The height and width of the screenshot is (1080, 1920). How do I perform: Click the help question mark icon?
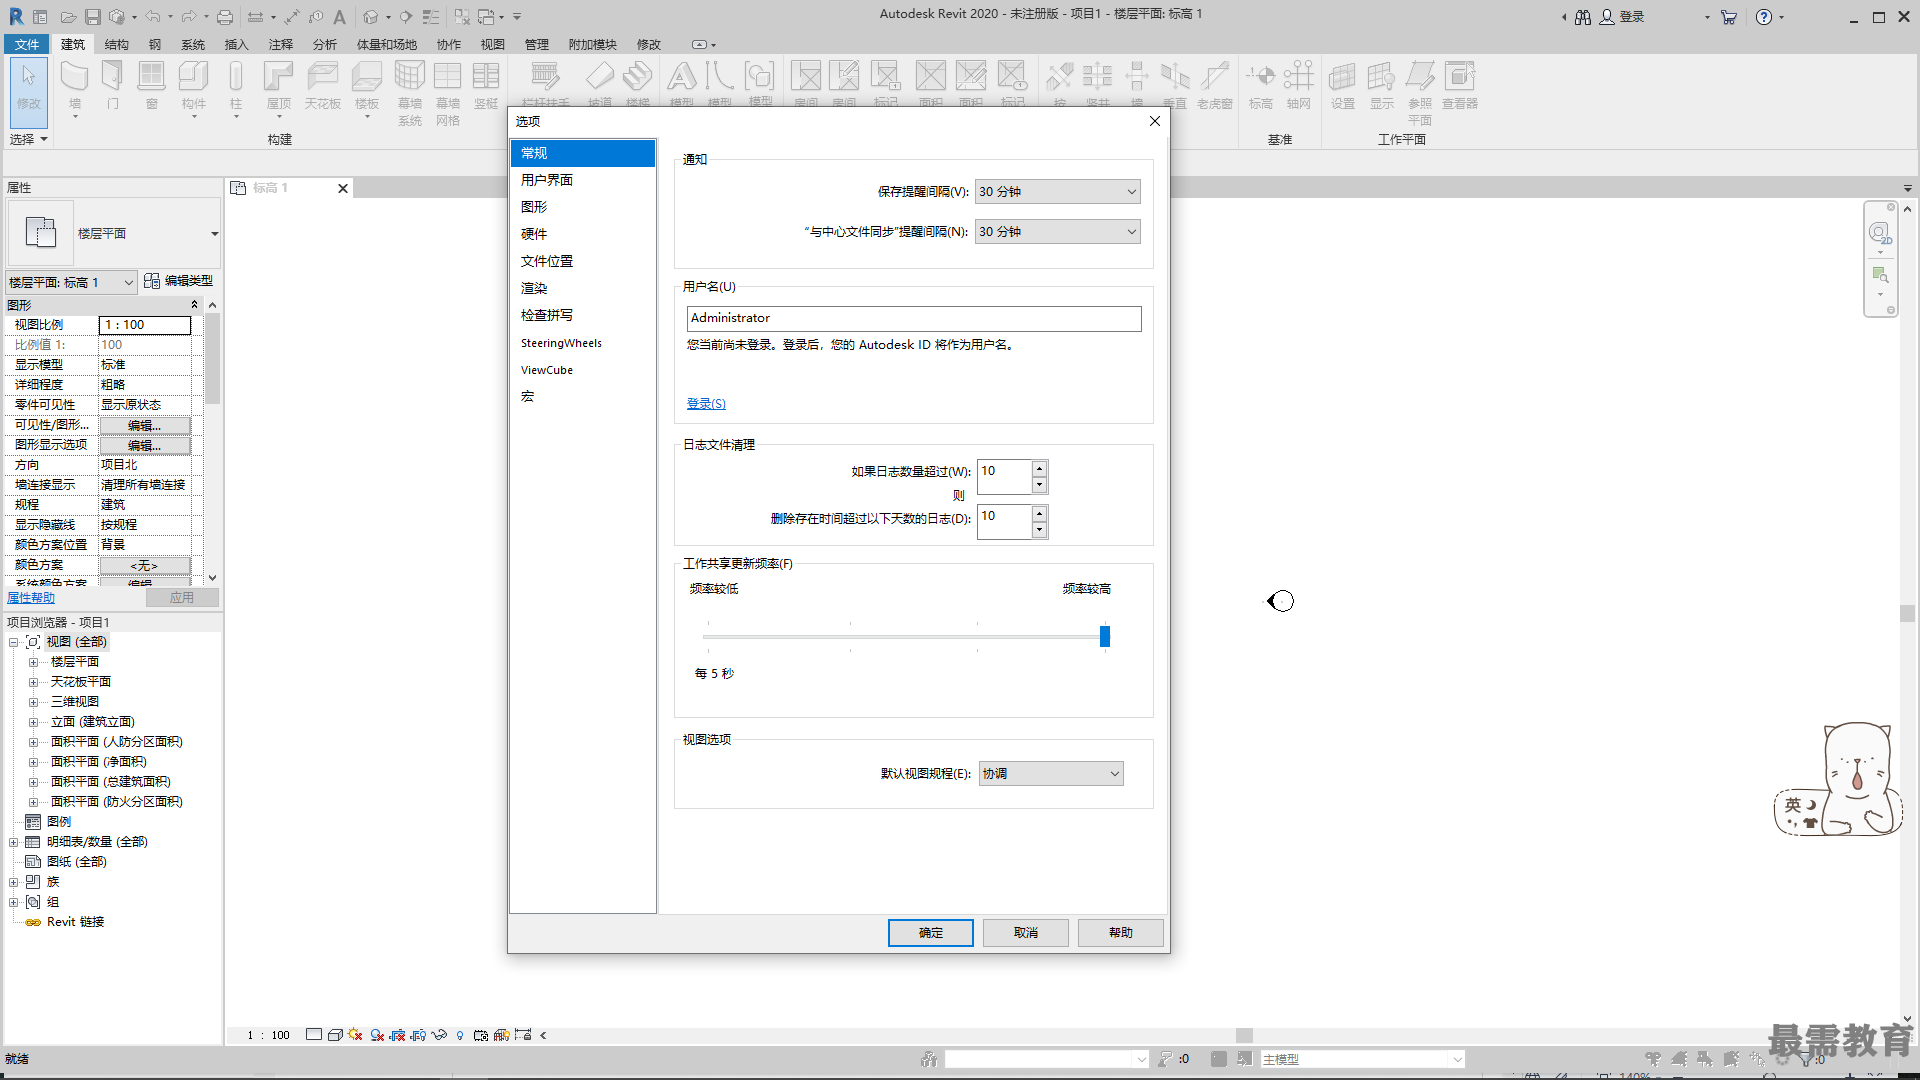(x=1764, y=17)
